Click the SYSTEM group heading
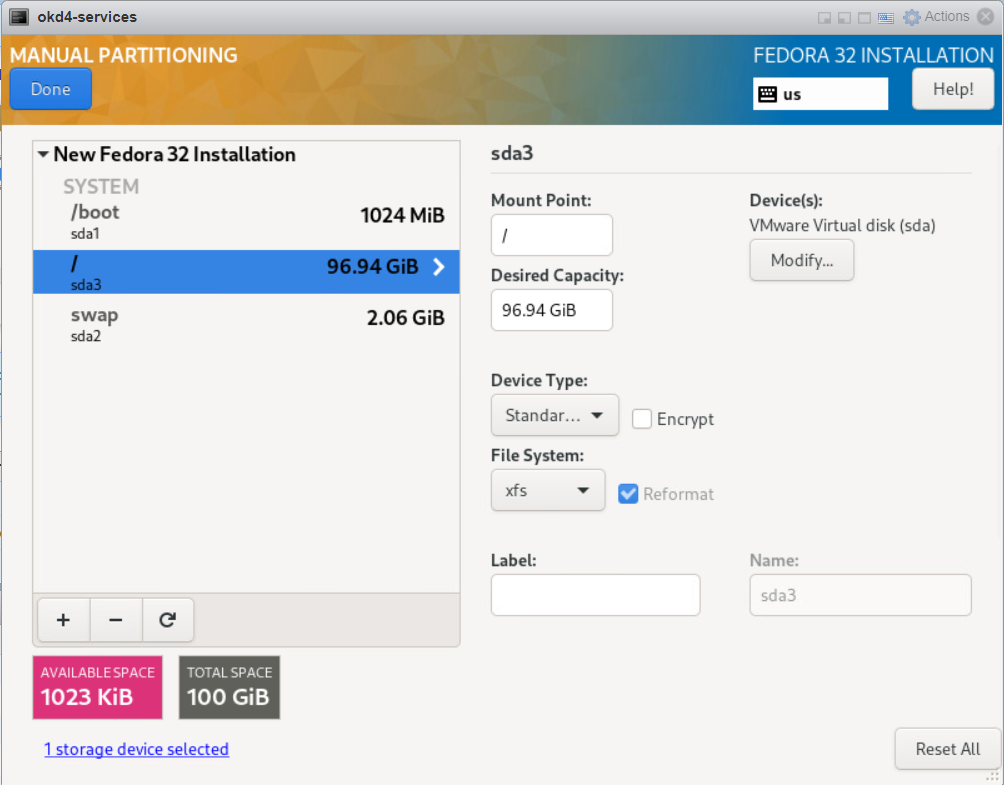 101,186
